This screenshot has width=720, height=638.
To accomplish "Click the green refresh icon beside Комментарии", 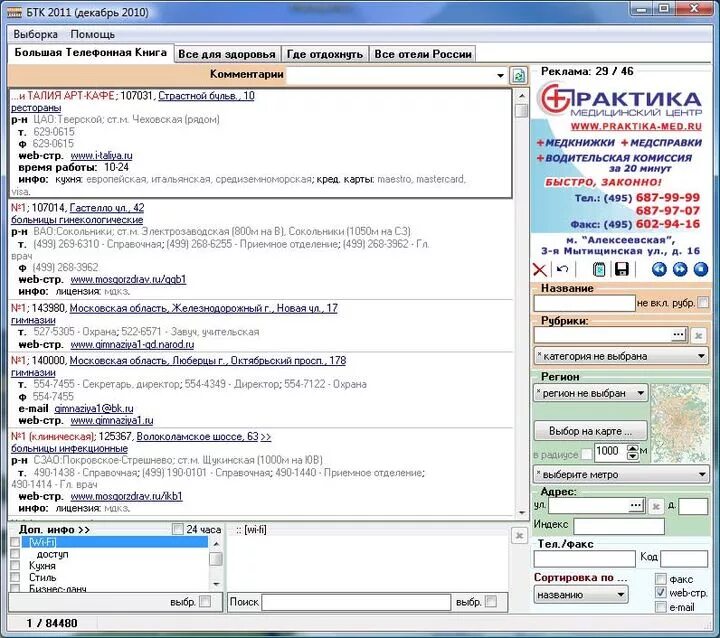I will click(519, 75).
